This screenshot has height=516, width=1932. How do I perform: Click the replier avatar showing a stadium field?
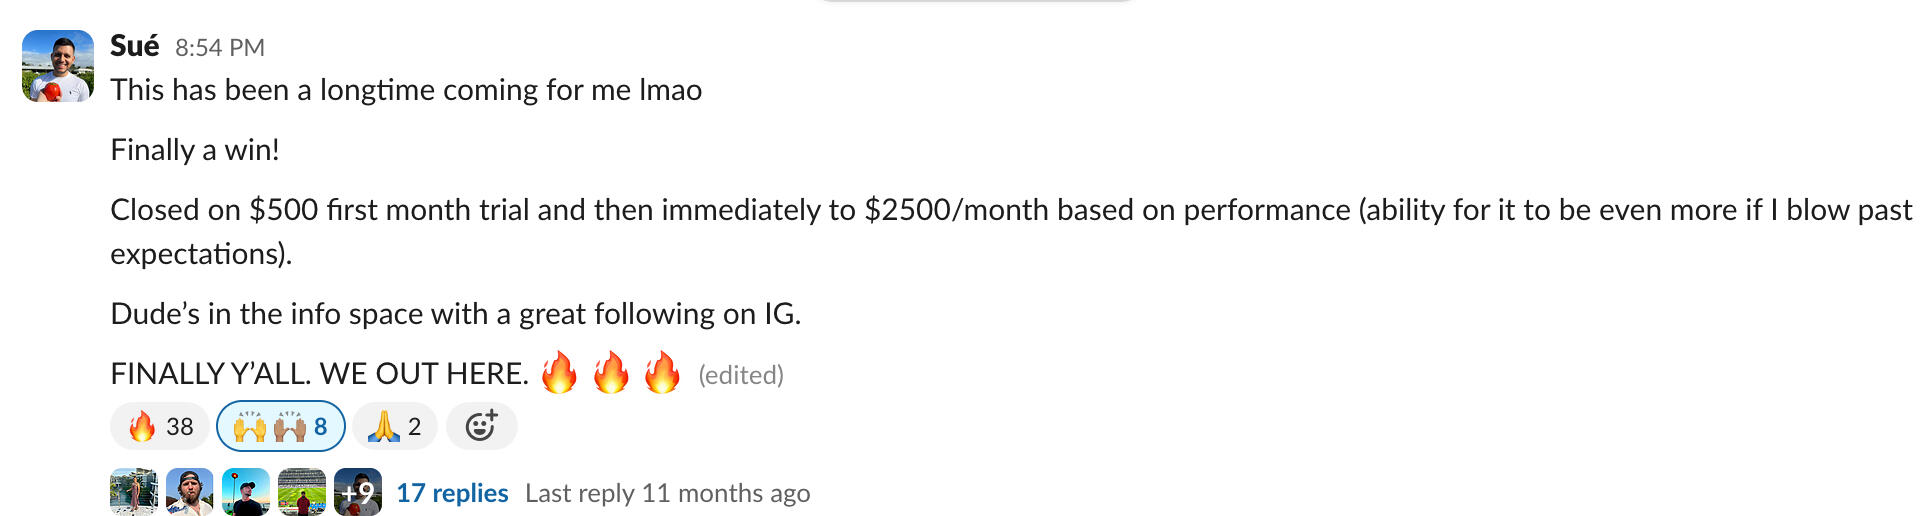click(x=302, y=492)
